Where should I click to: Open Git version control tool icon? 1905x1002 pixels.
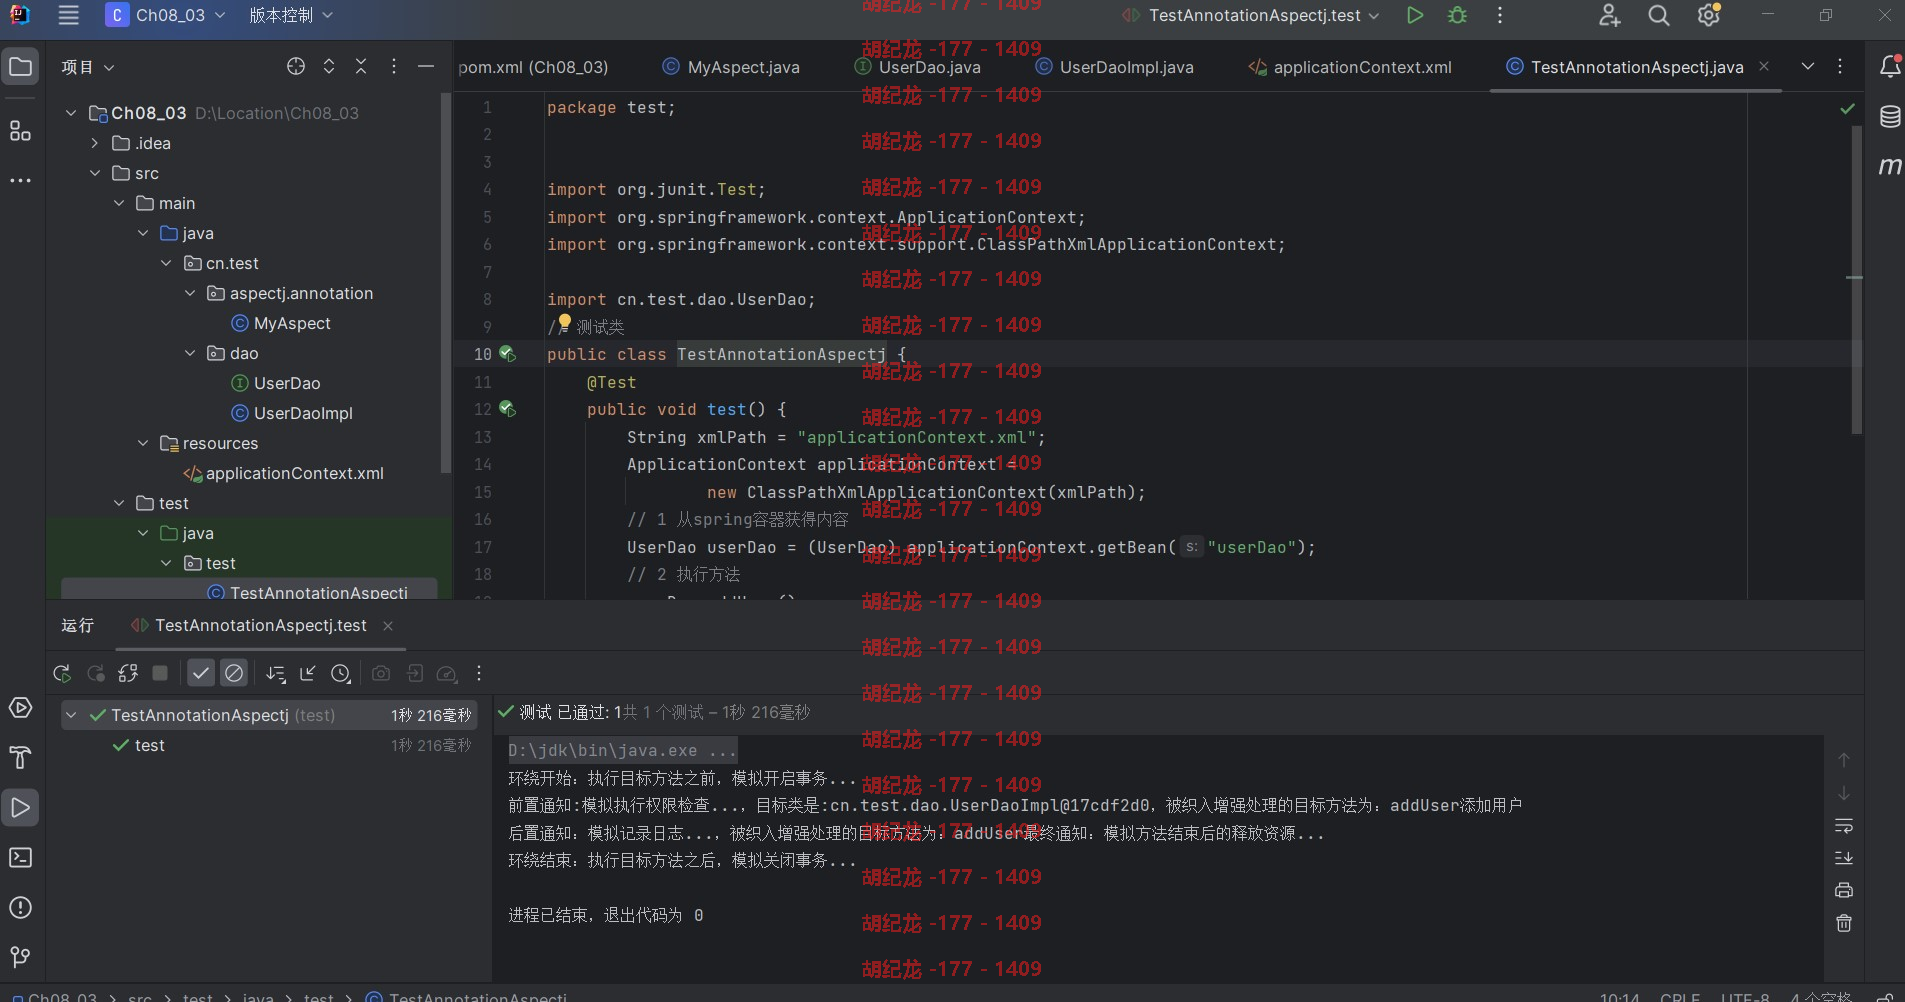[20, 957]
